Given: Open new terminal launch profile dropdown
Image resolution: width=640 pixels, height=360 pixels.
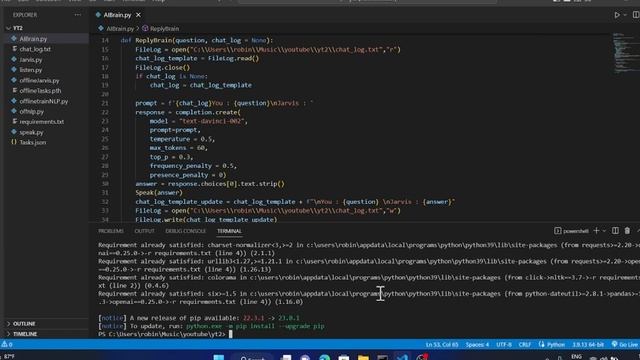Looking at the screenshot, I should pos(604,231).
